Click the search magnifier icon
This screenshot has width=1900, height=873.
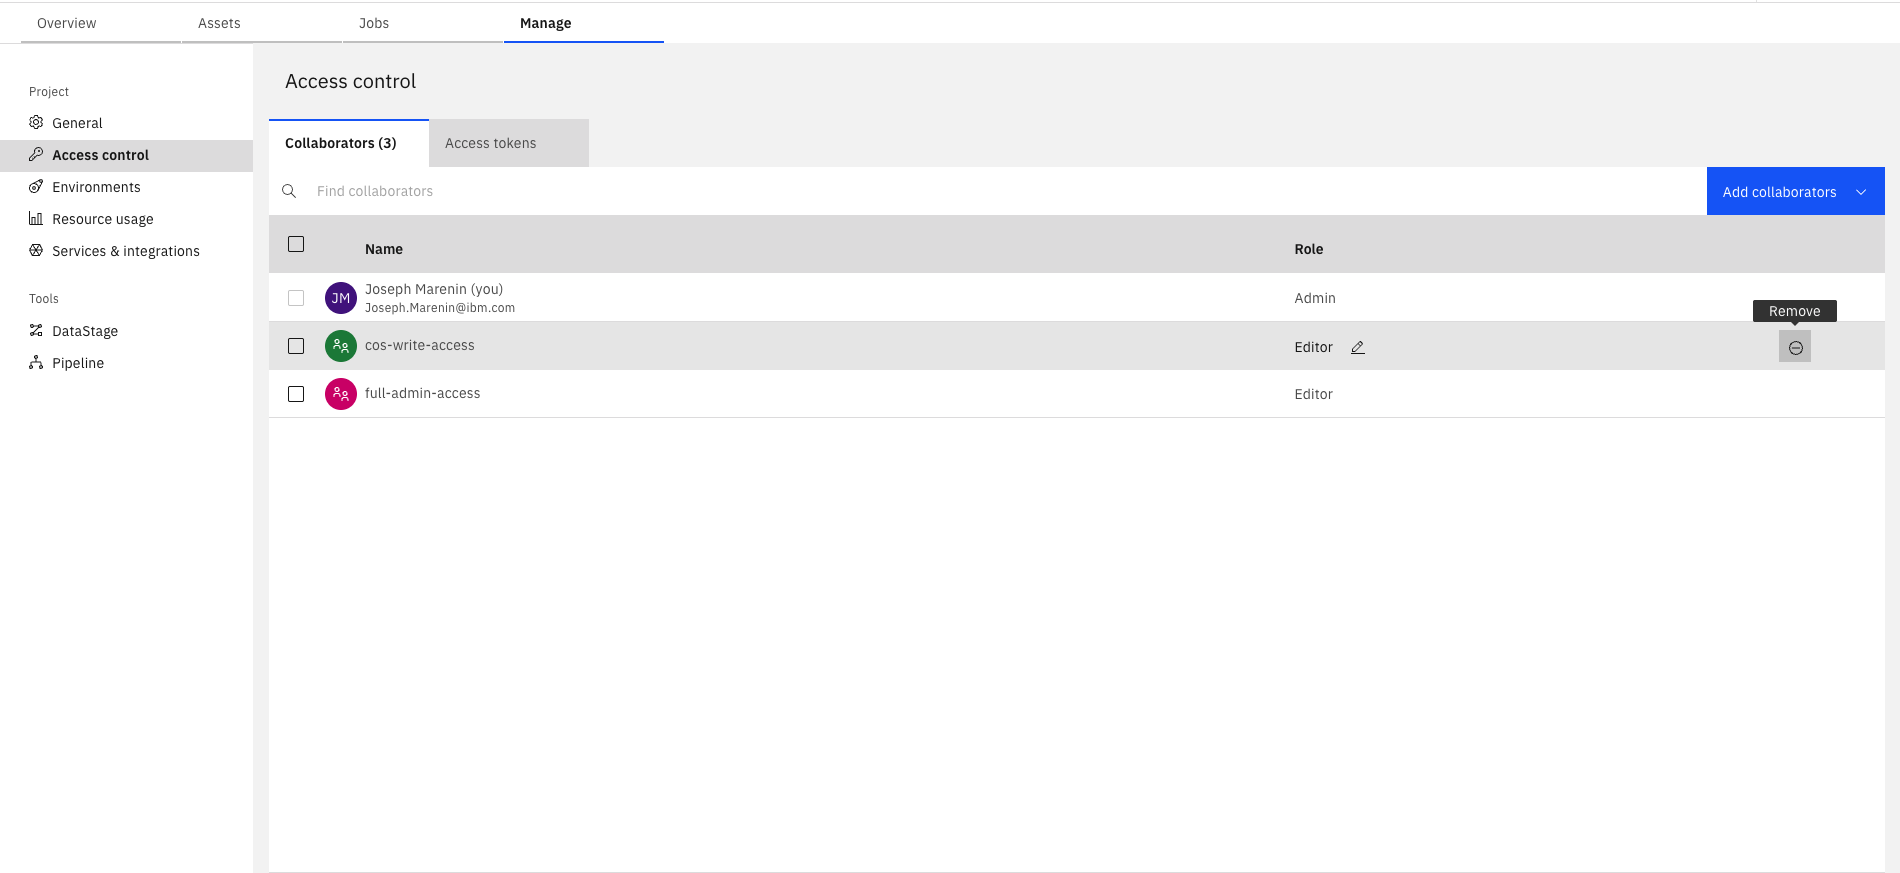point(289,192)
